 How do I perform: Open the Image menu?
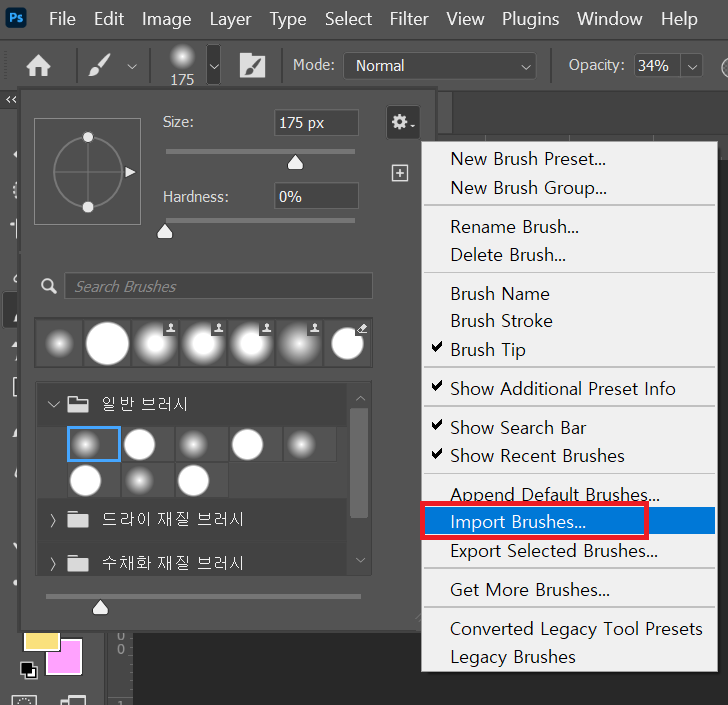pyautogui.click(x=166, y=19)
